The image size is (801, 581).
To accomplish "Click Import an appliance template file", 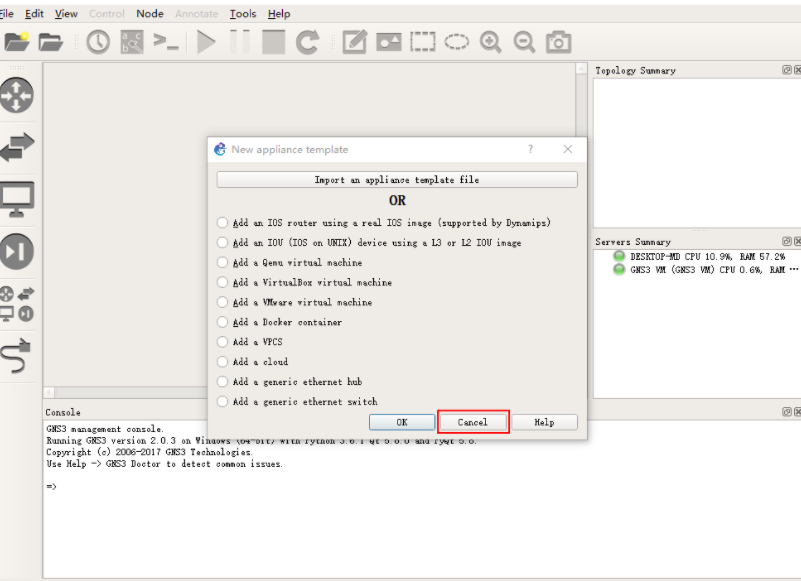I will pos(396,178).
